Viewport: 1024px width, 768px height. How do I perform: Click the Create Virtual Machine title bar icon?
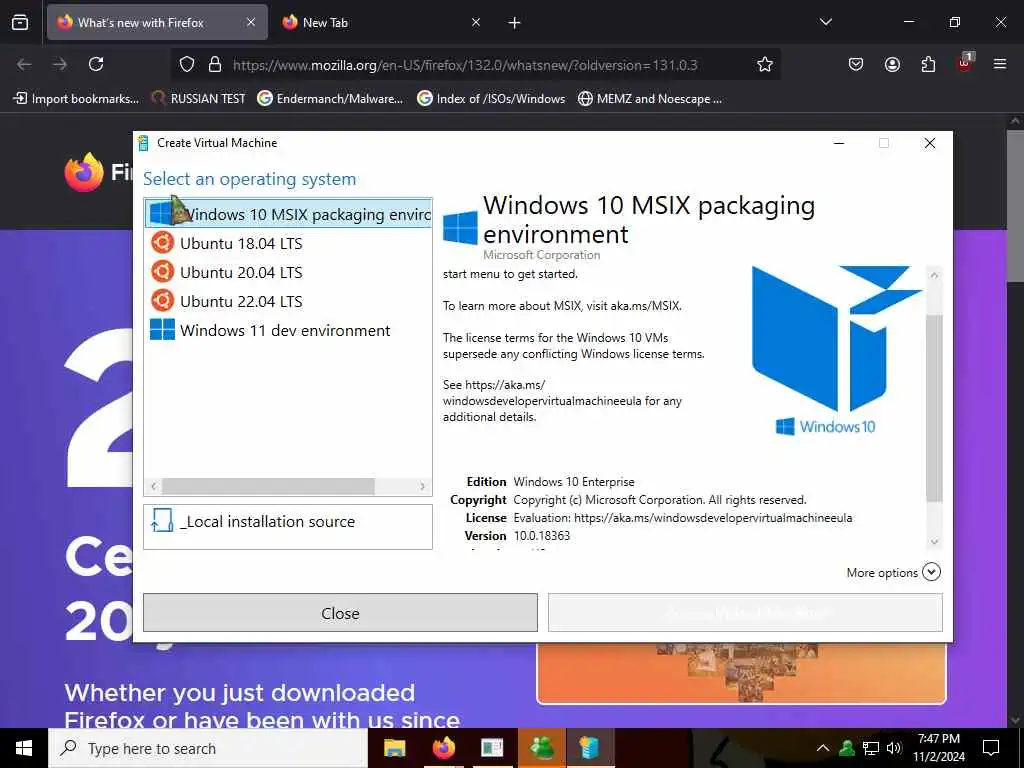pyautogui.click(x=144, y=143)
